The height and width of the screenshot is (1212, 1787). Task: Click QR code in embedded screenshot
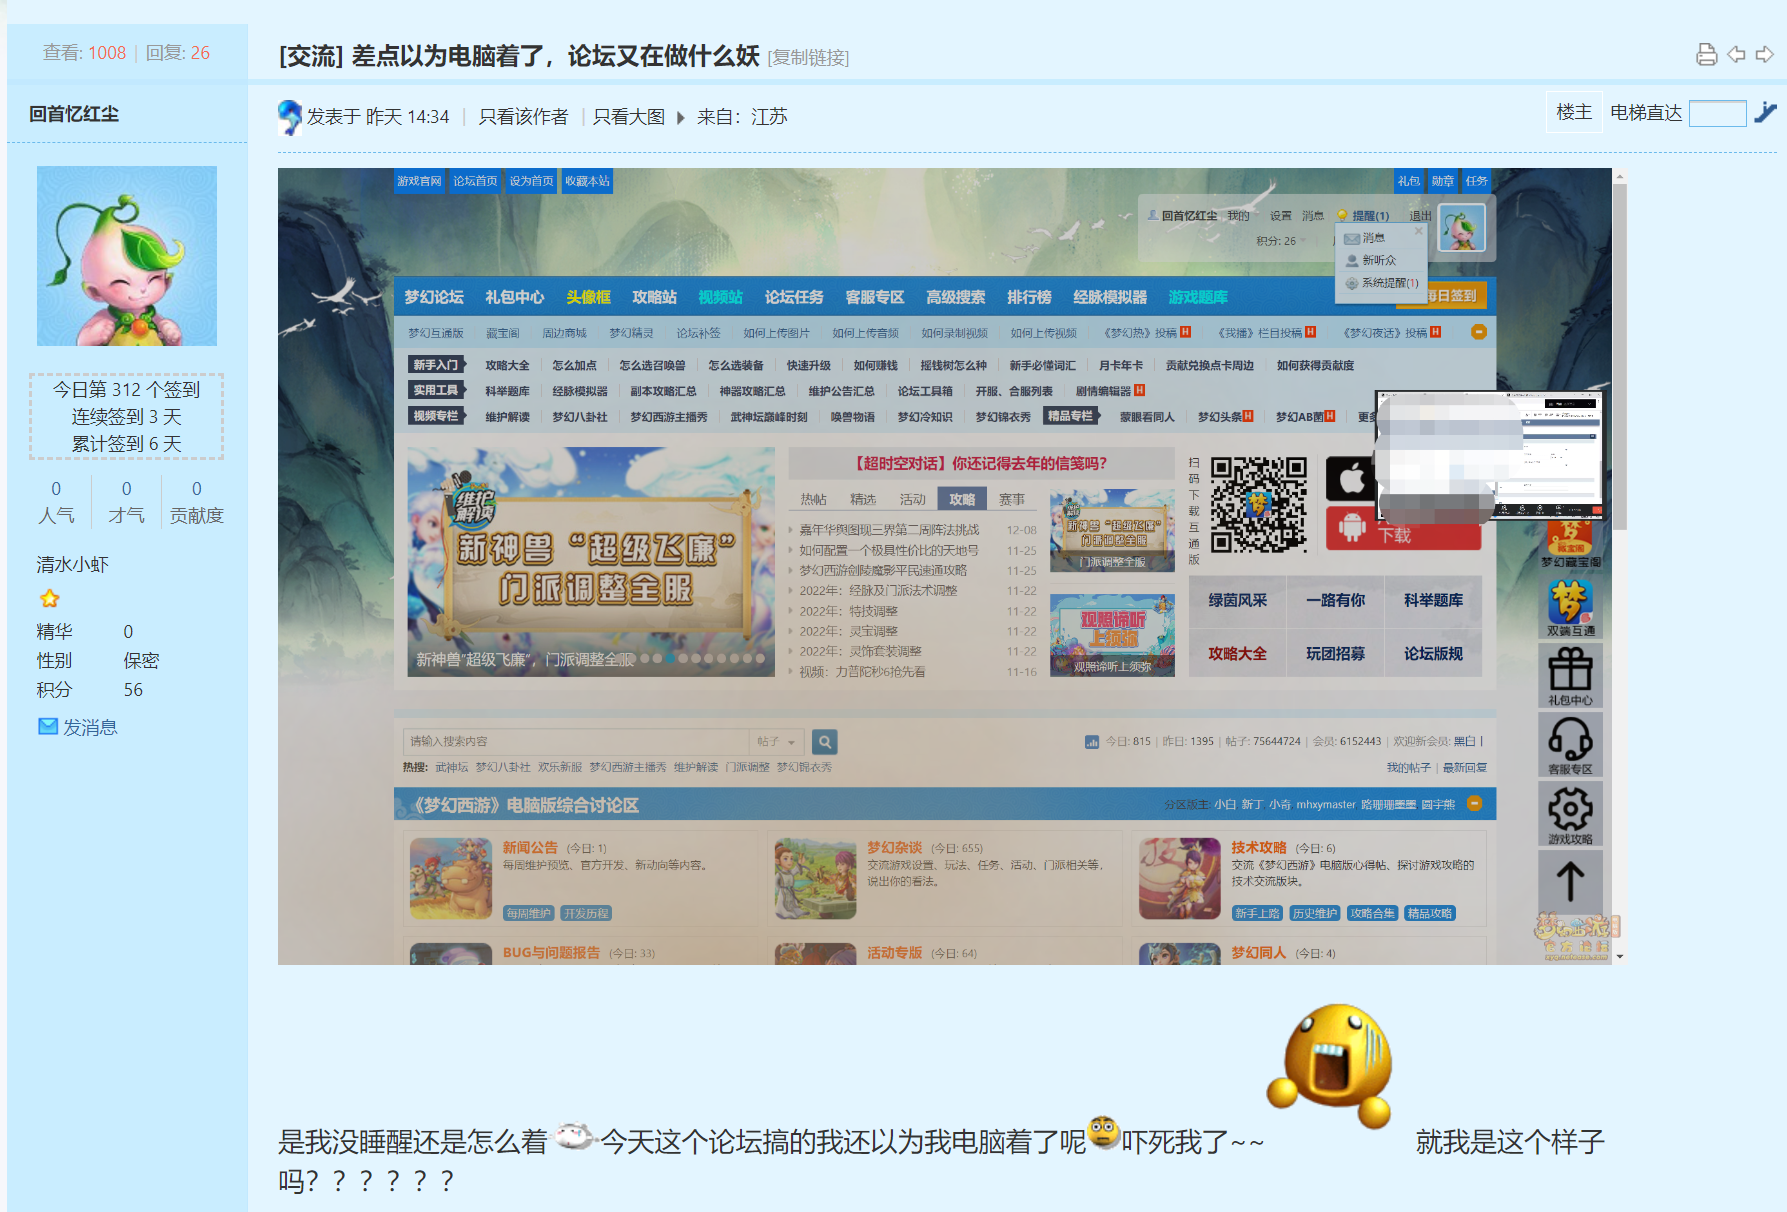coord(1258,504)
